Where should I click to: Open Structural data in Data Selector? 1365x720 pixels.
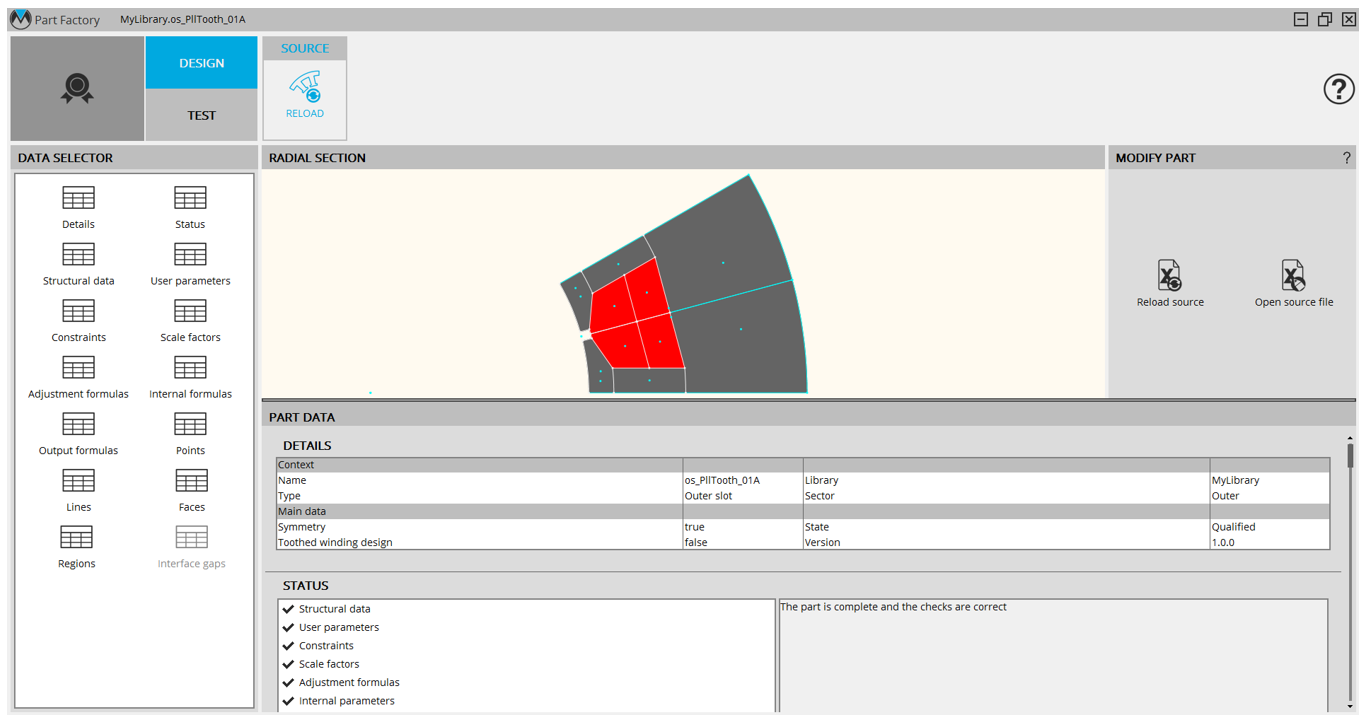pos(78,255)
